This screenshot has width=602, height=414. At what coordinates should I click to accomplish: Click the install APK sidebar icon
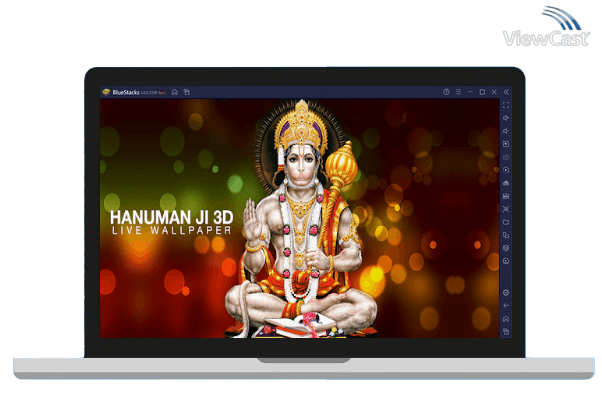click(506, 183)
